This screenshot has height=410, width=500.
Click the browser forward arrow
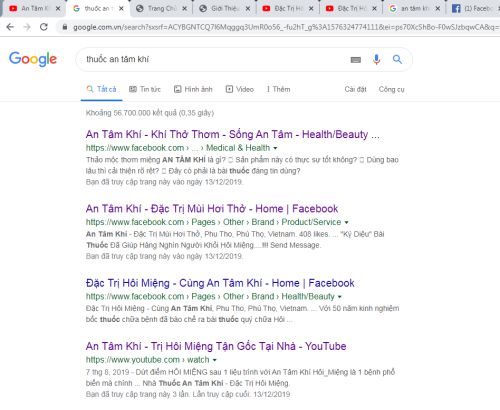pyautogui.click(x=27, y=27)
